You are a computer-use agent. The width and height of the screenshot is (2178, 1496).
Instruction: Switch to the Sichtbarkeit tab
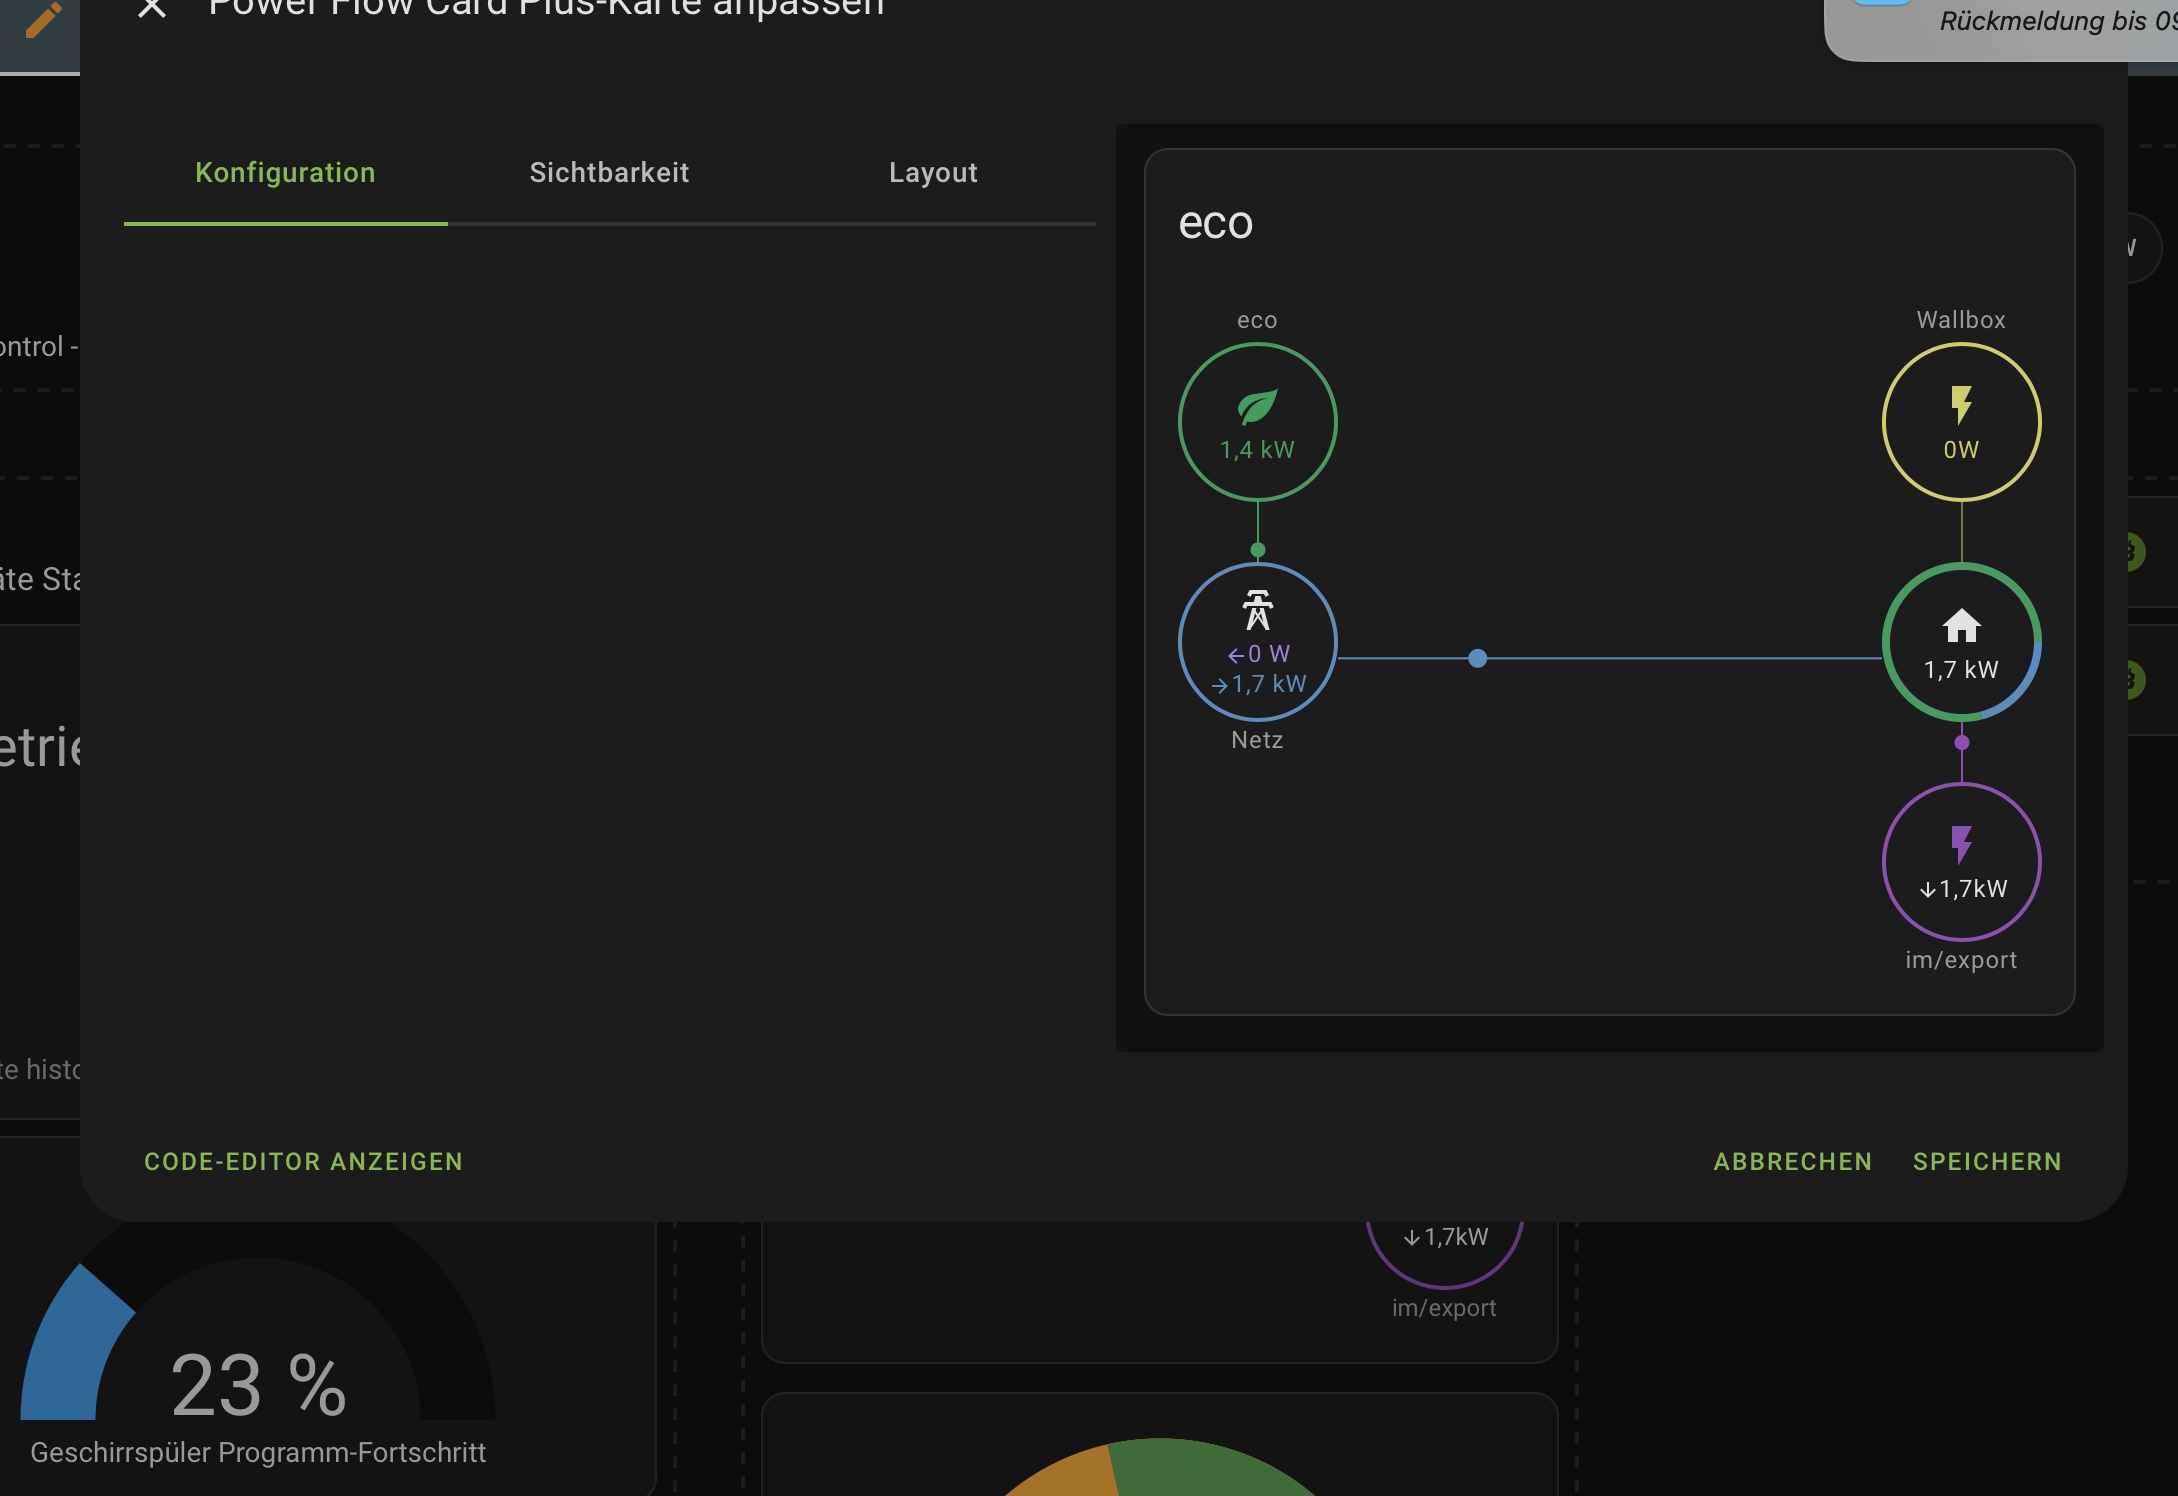609,173
